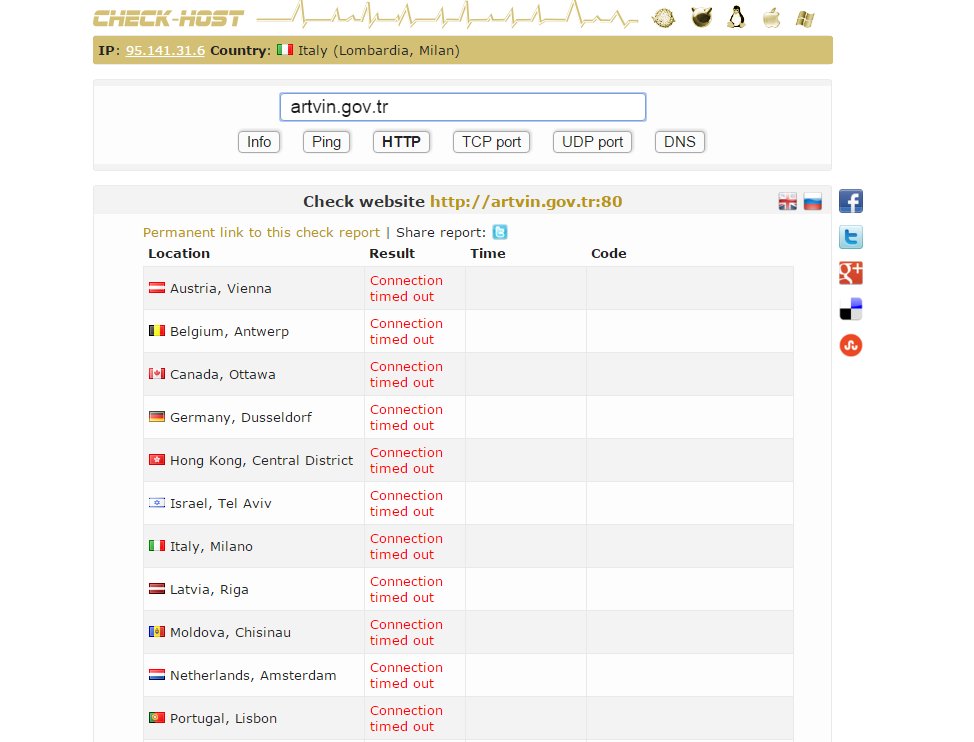This screenshot has width=974, height=742.
Task: Select the Portugal, Lisbon location text
Action: [x=224, y=718]
